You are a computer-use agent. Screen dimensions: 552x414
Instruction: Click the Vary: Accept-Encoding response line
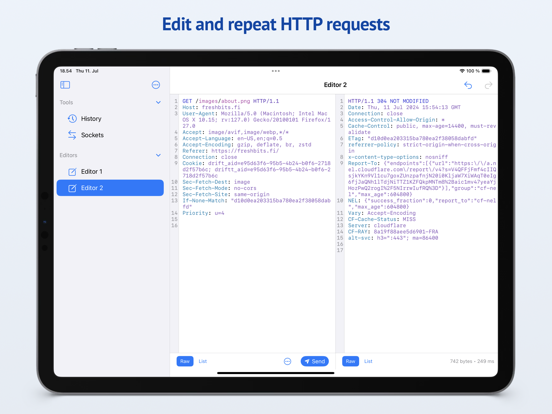pyautogui.click(x=382, y=213)
